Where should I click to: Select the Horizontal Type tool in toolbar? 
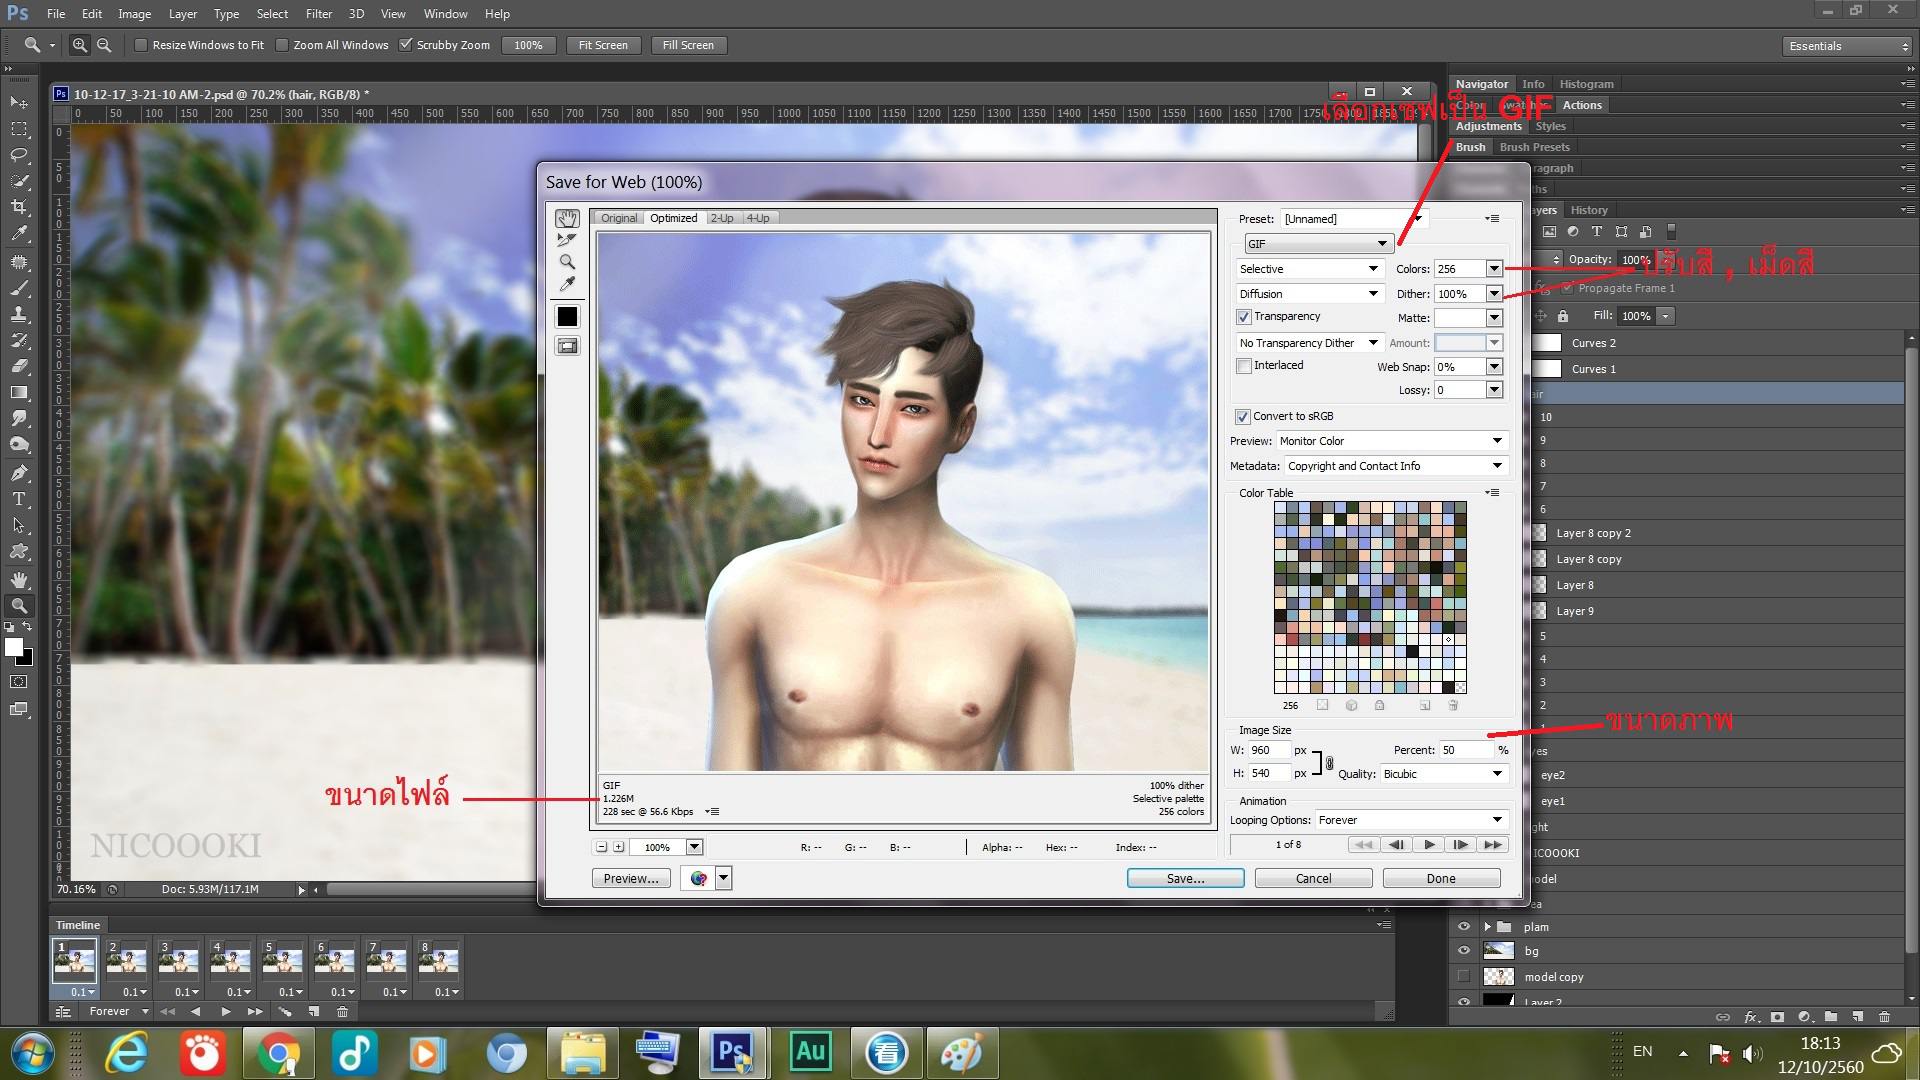19,499
